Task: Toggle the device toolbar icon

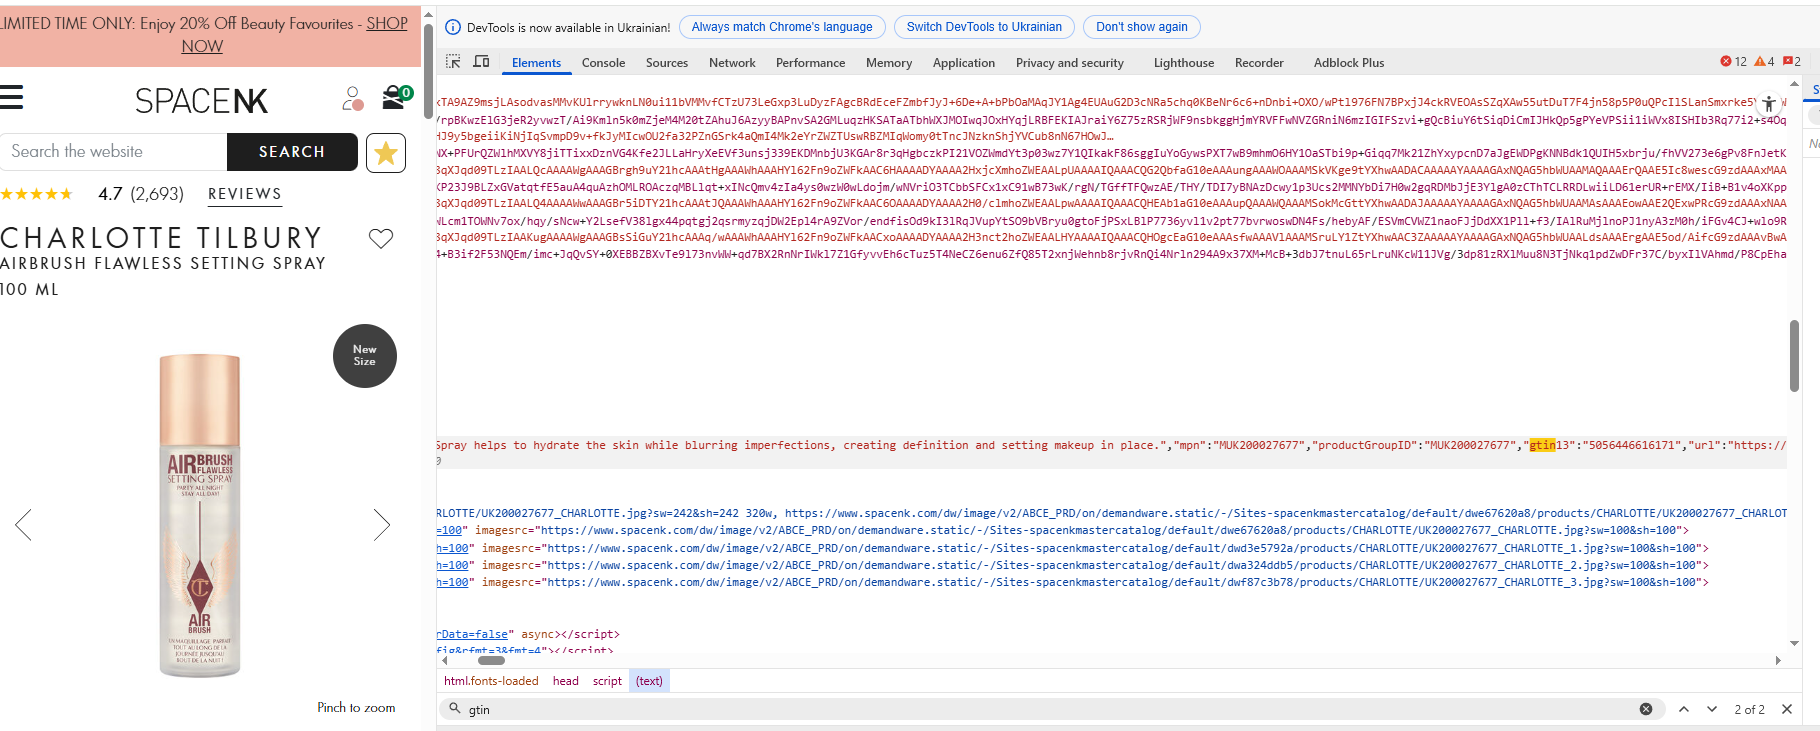Action: pyautogui.click(x=481, y=62)
